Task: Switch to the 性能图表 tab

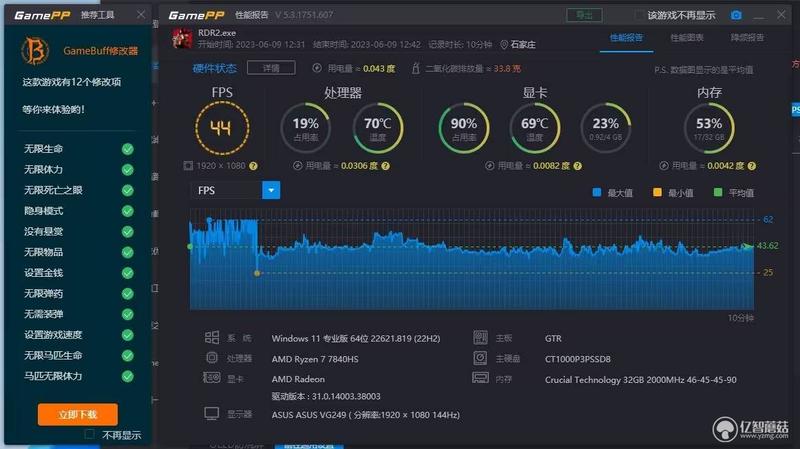Action: click(x=687, y=38)
